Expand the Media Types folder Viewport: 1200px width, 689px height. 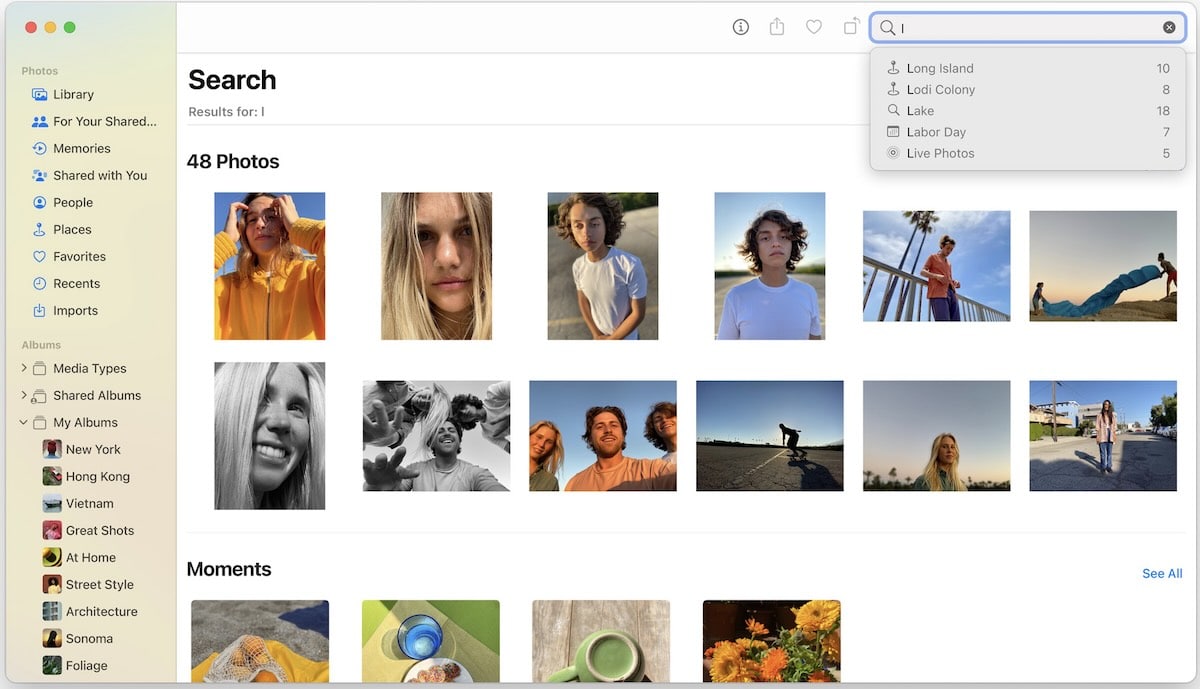click(x=23, y=368)
